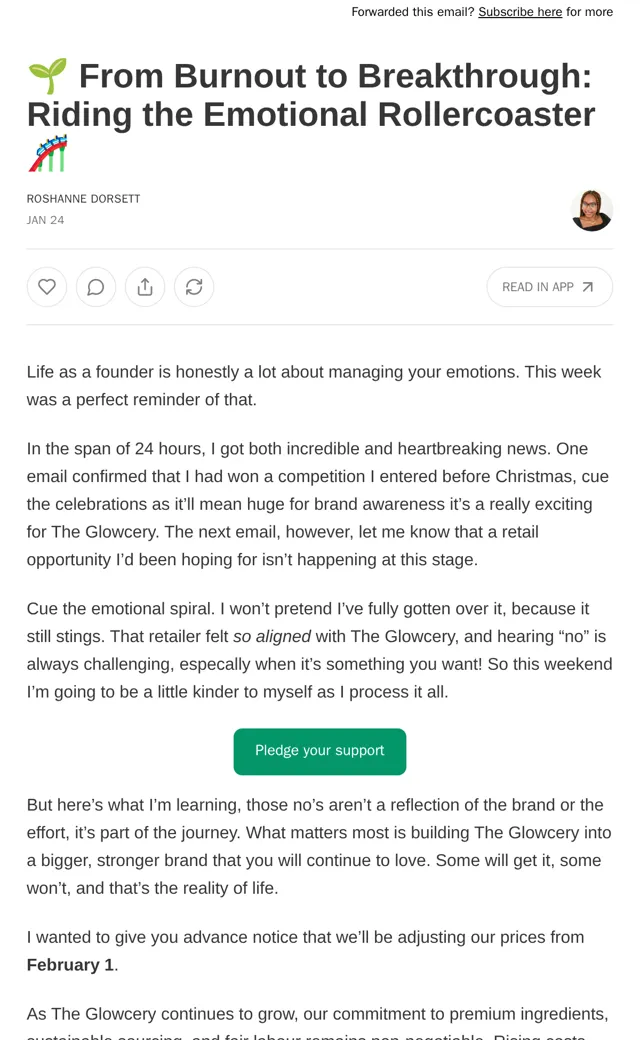Restack the post with the circular arrows icon

[x=194, y=287]
